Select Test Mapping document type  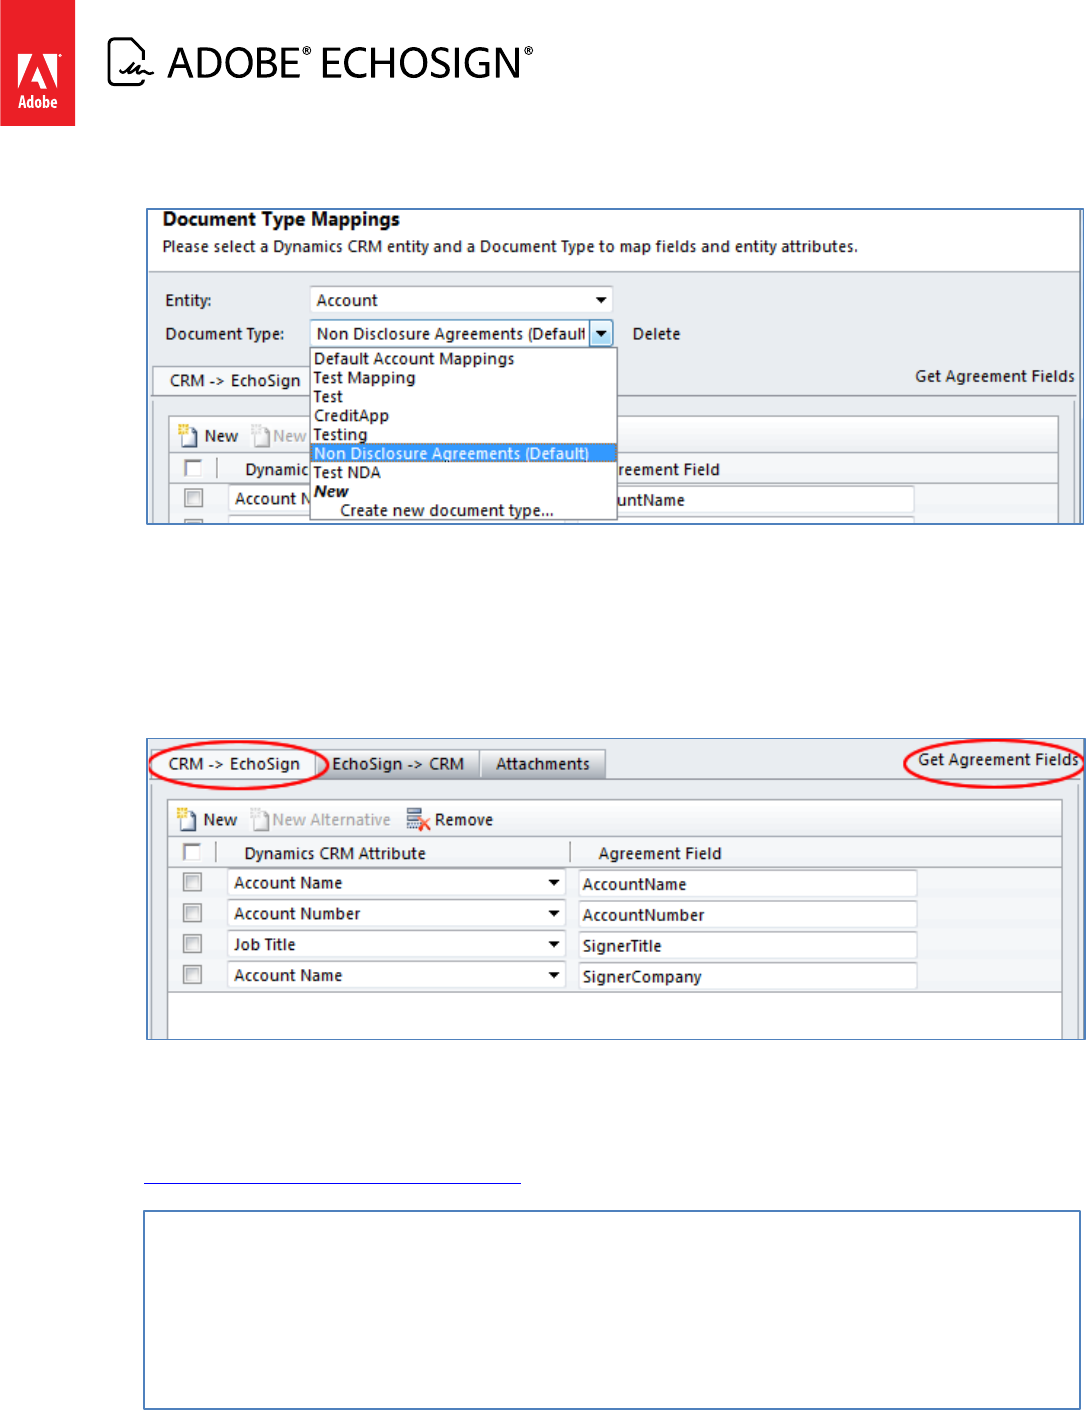coord(364,377)
